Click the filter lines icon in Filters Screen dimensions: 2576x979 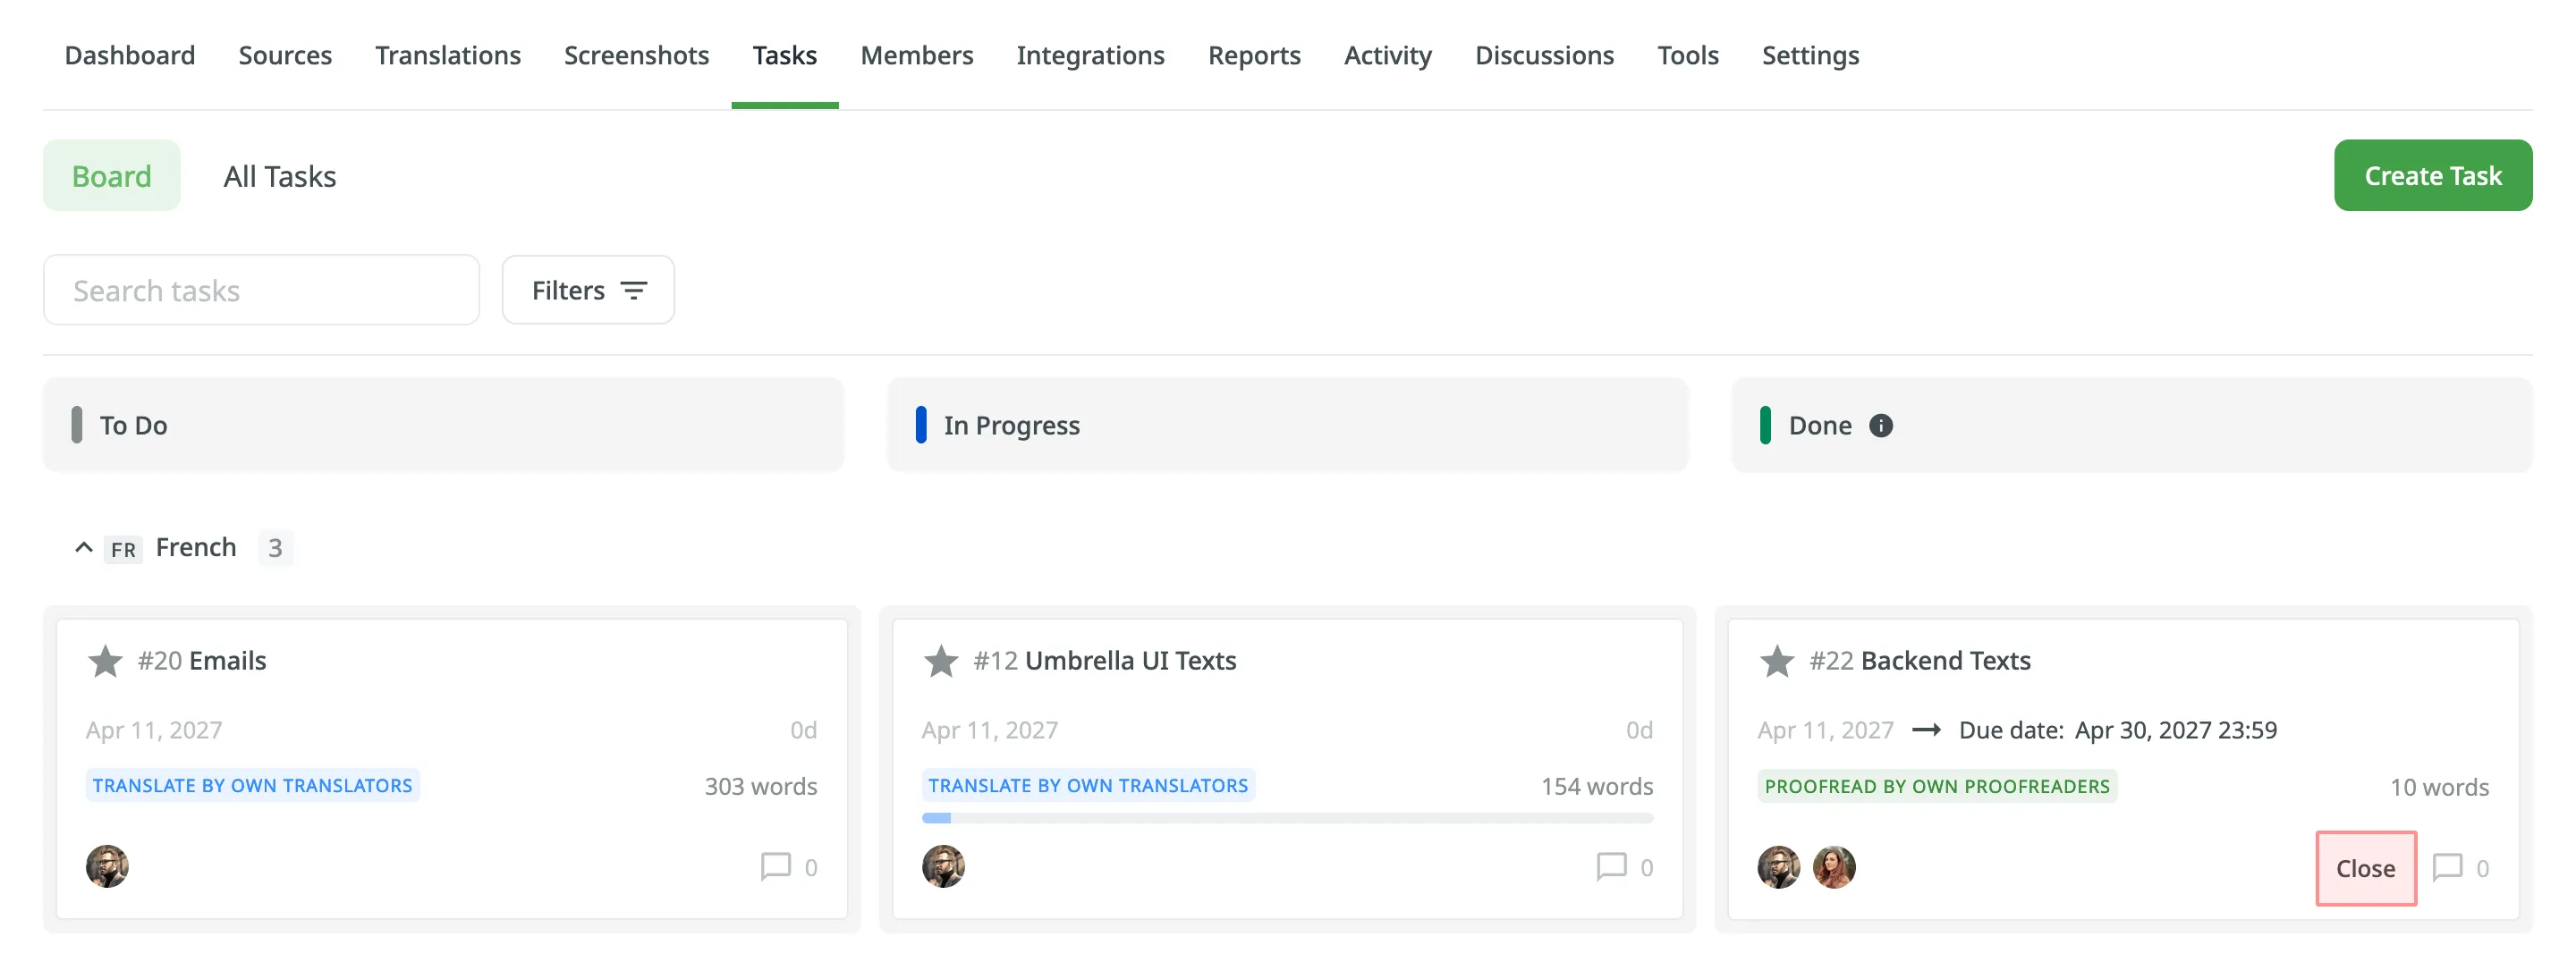pos(634,291)
